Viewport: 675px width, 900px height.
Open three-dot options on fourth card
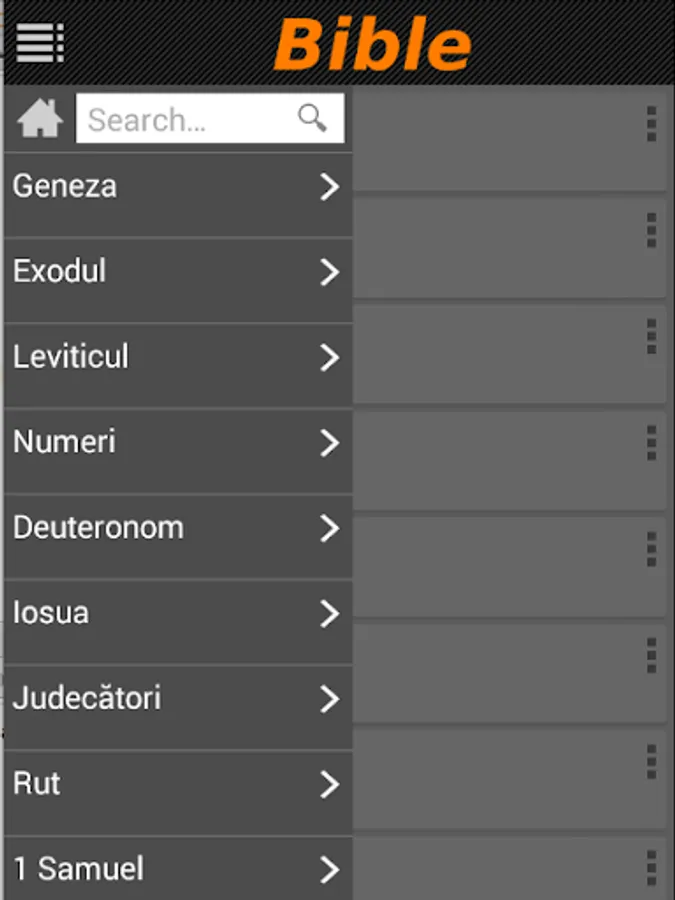point(651,443)
